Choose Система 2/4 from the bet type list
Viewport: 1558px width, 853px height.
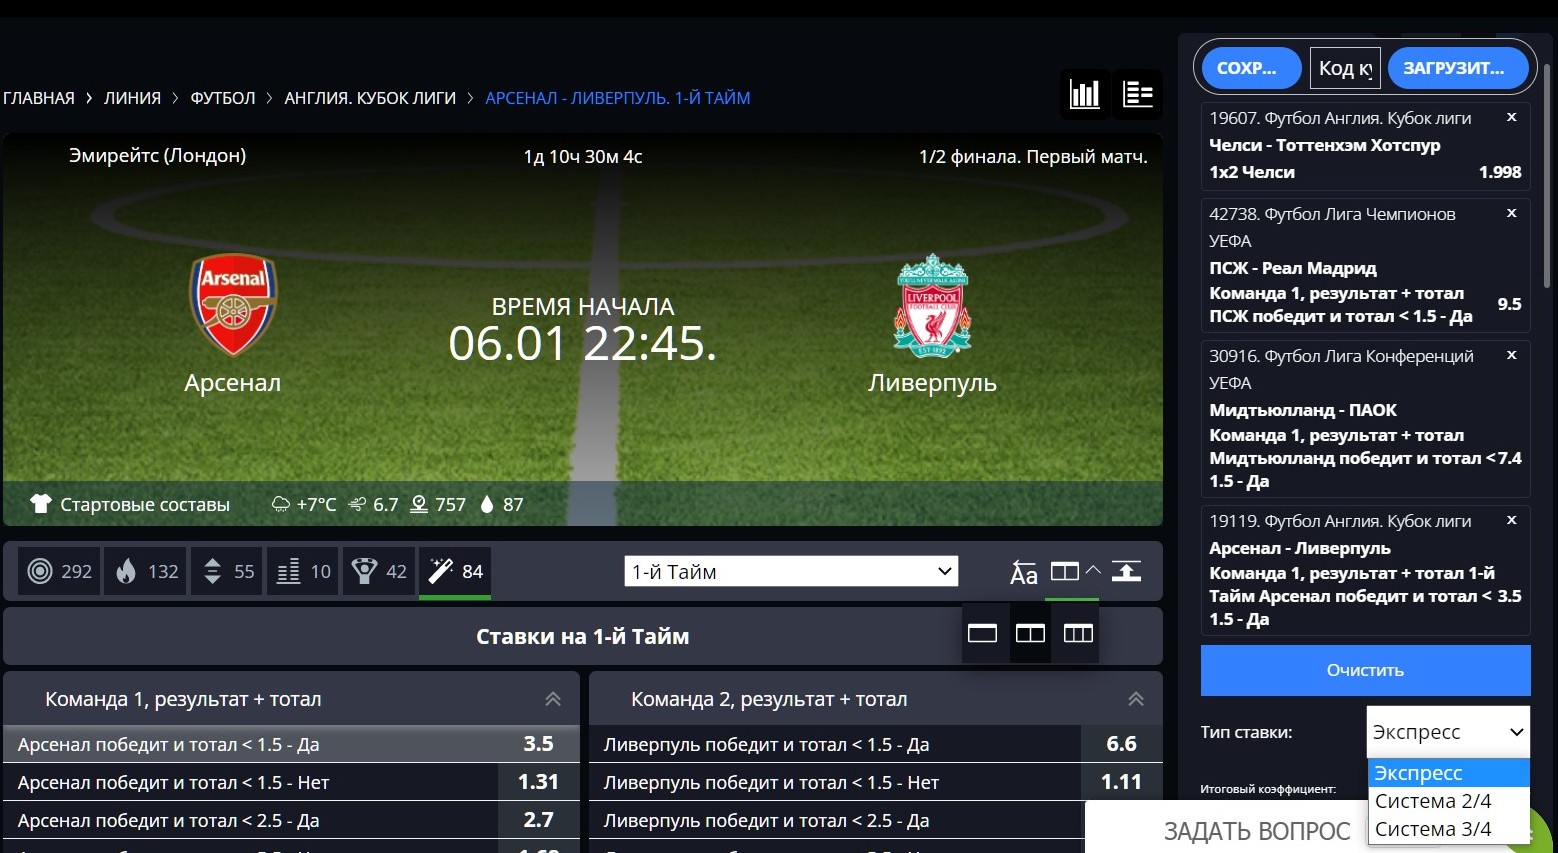pos(1448,801)
